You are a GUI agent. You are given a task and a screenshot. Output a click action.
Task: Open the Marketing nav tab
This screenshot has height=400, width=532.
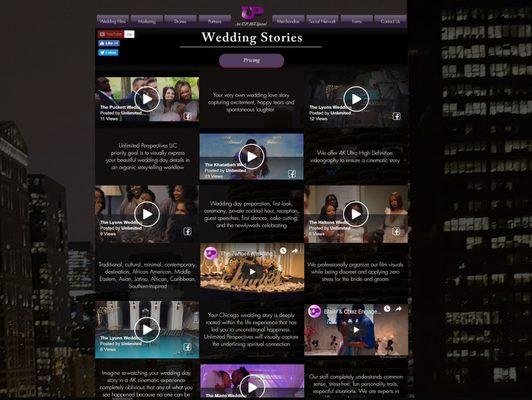[x=147, y=21]
